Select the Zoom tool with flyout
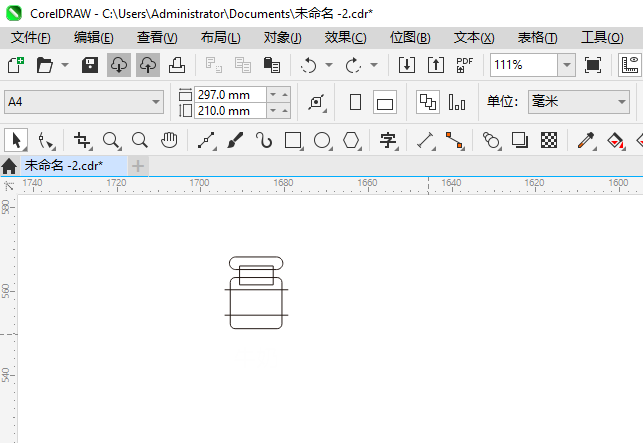Viewport: 643px width, 443px height. (112, 140)
